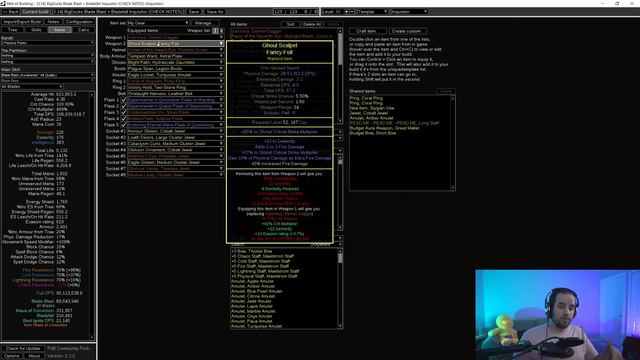This screenshot has height=360, width=640.
Task: Switch to the Tree tab
Action: coord(13,30)
